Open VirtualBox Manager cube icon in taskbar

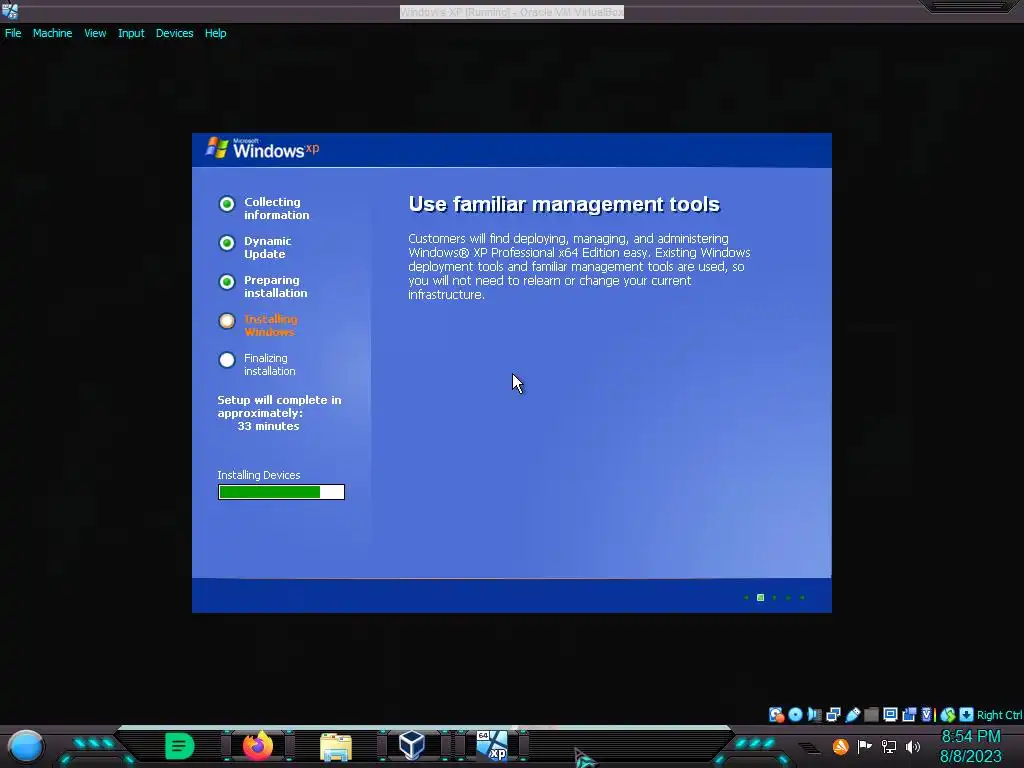(x=412, y=745)
